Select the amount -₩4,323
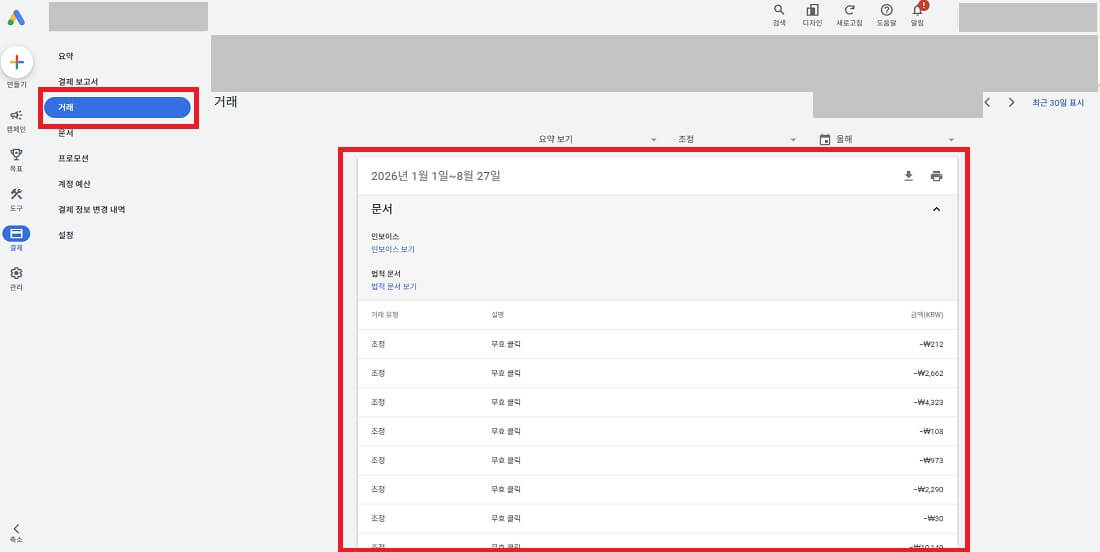This screenshot has height=552, width=1100. click(928, 402)
